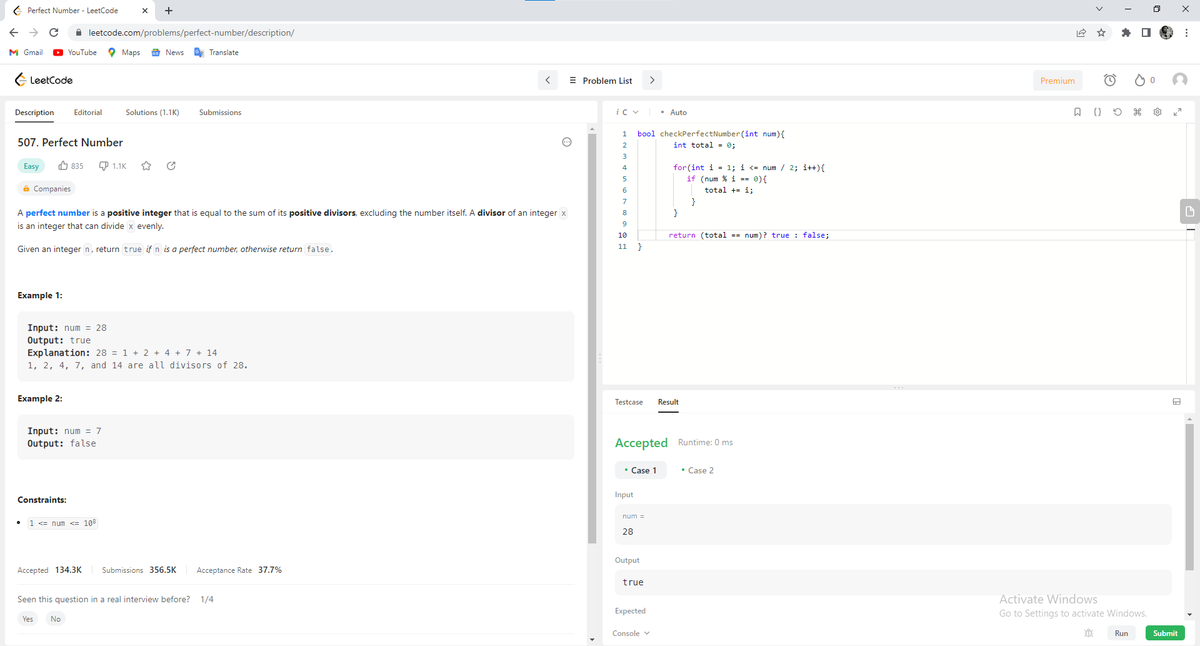Open the feedback ellipsis icon beside title
The height and width of the screenshot is (646, 1200).
pos(565,142)
